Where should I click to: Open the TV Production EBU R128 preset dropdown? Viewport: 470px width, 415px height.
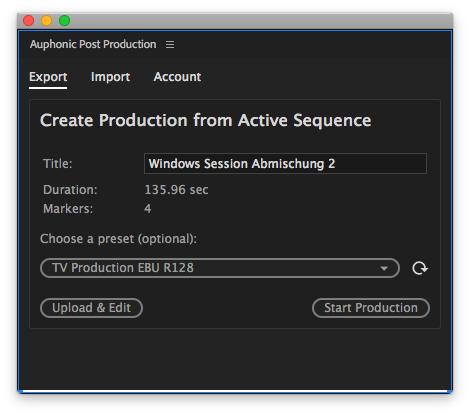point(220,268)
